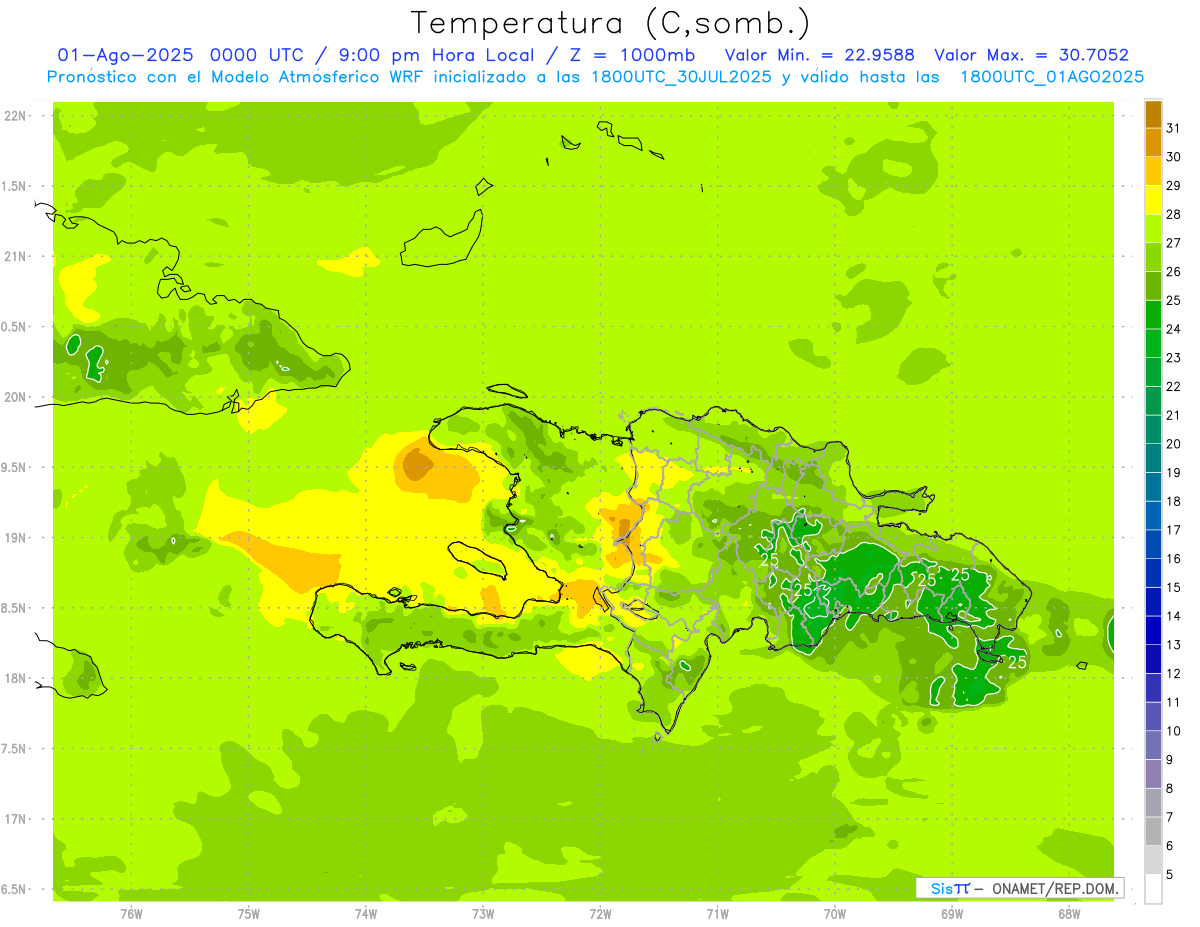This screenshot has height=927, width=1200.
Task: Click the "22N" latitude label
Action: tap(15, 116)
